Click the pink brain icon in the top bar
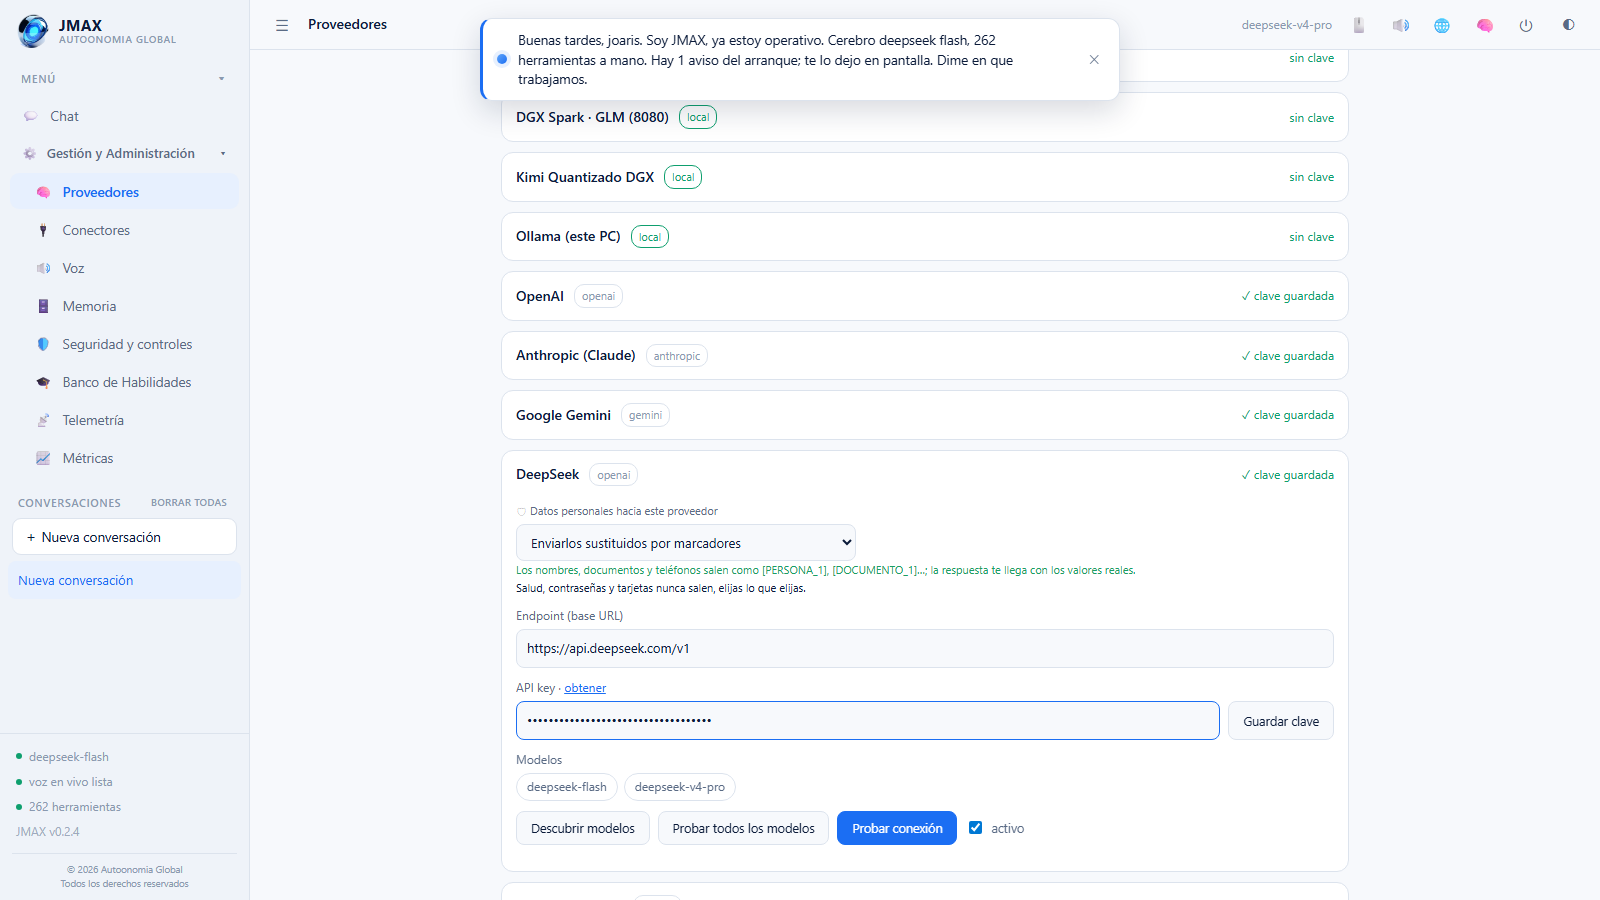This screenshot has height=900, width=1600. coord(1485,25)
